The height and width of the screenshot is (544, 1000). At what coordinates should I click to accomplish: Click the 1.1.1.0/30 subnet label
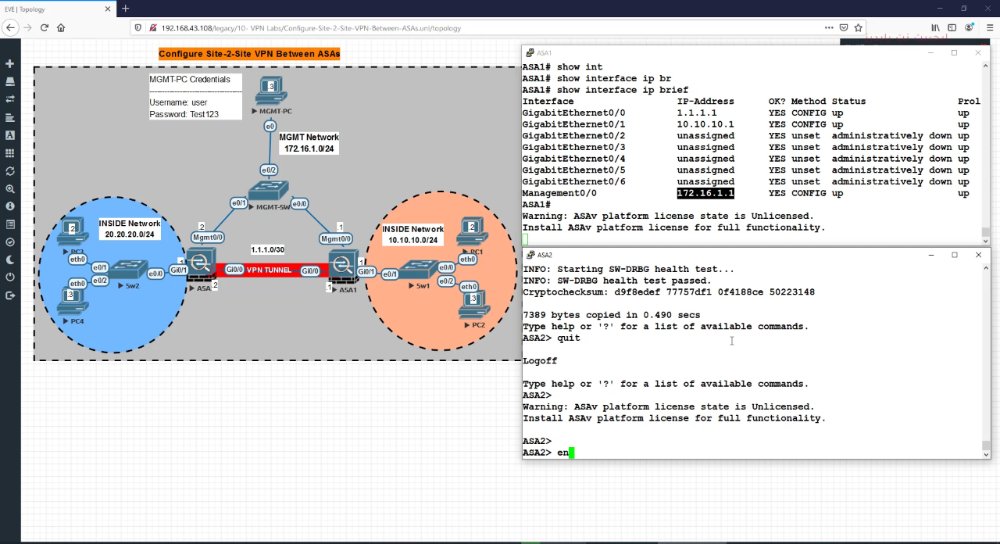click(267, 250)
